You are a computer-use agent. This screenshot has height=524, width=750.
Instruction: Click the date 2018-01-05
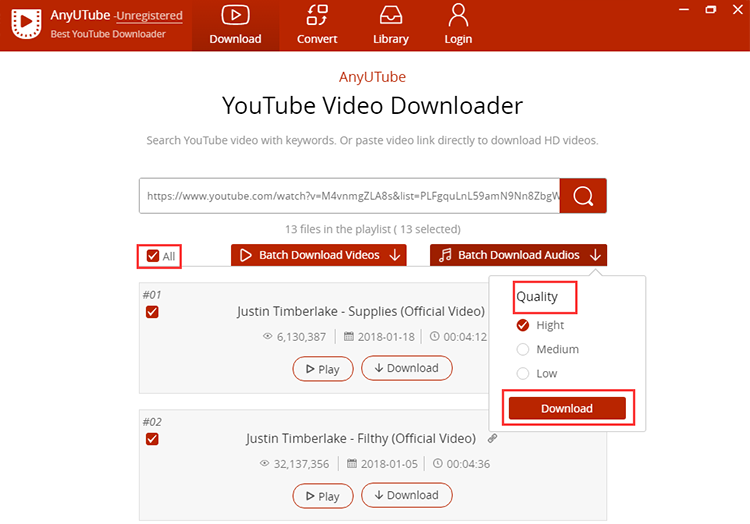pyautogui.click(x=389, y=464)
